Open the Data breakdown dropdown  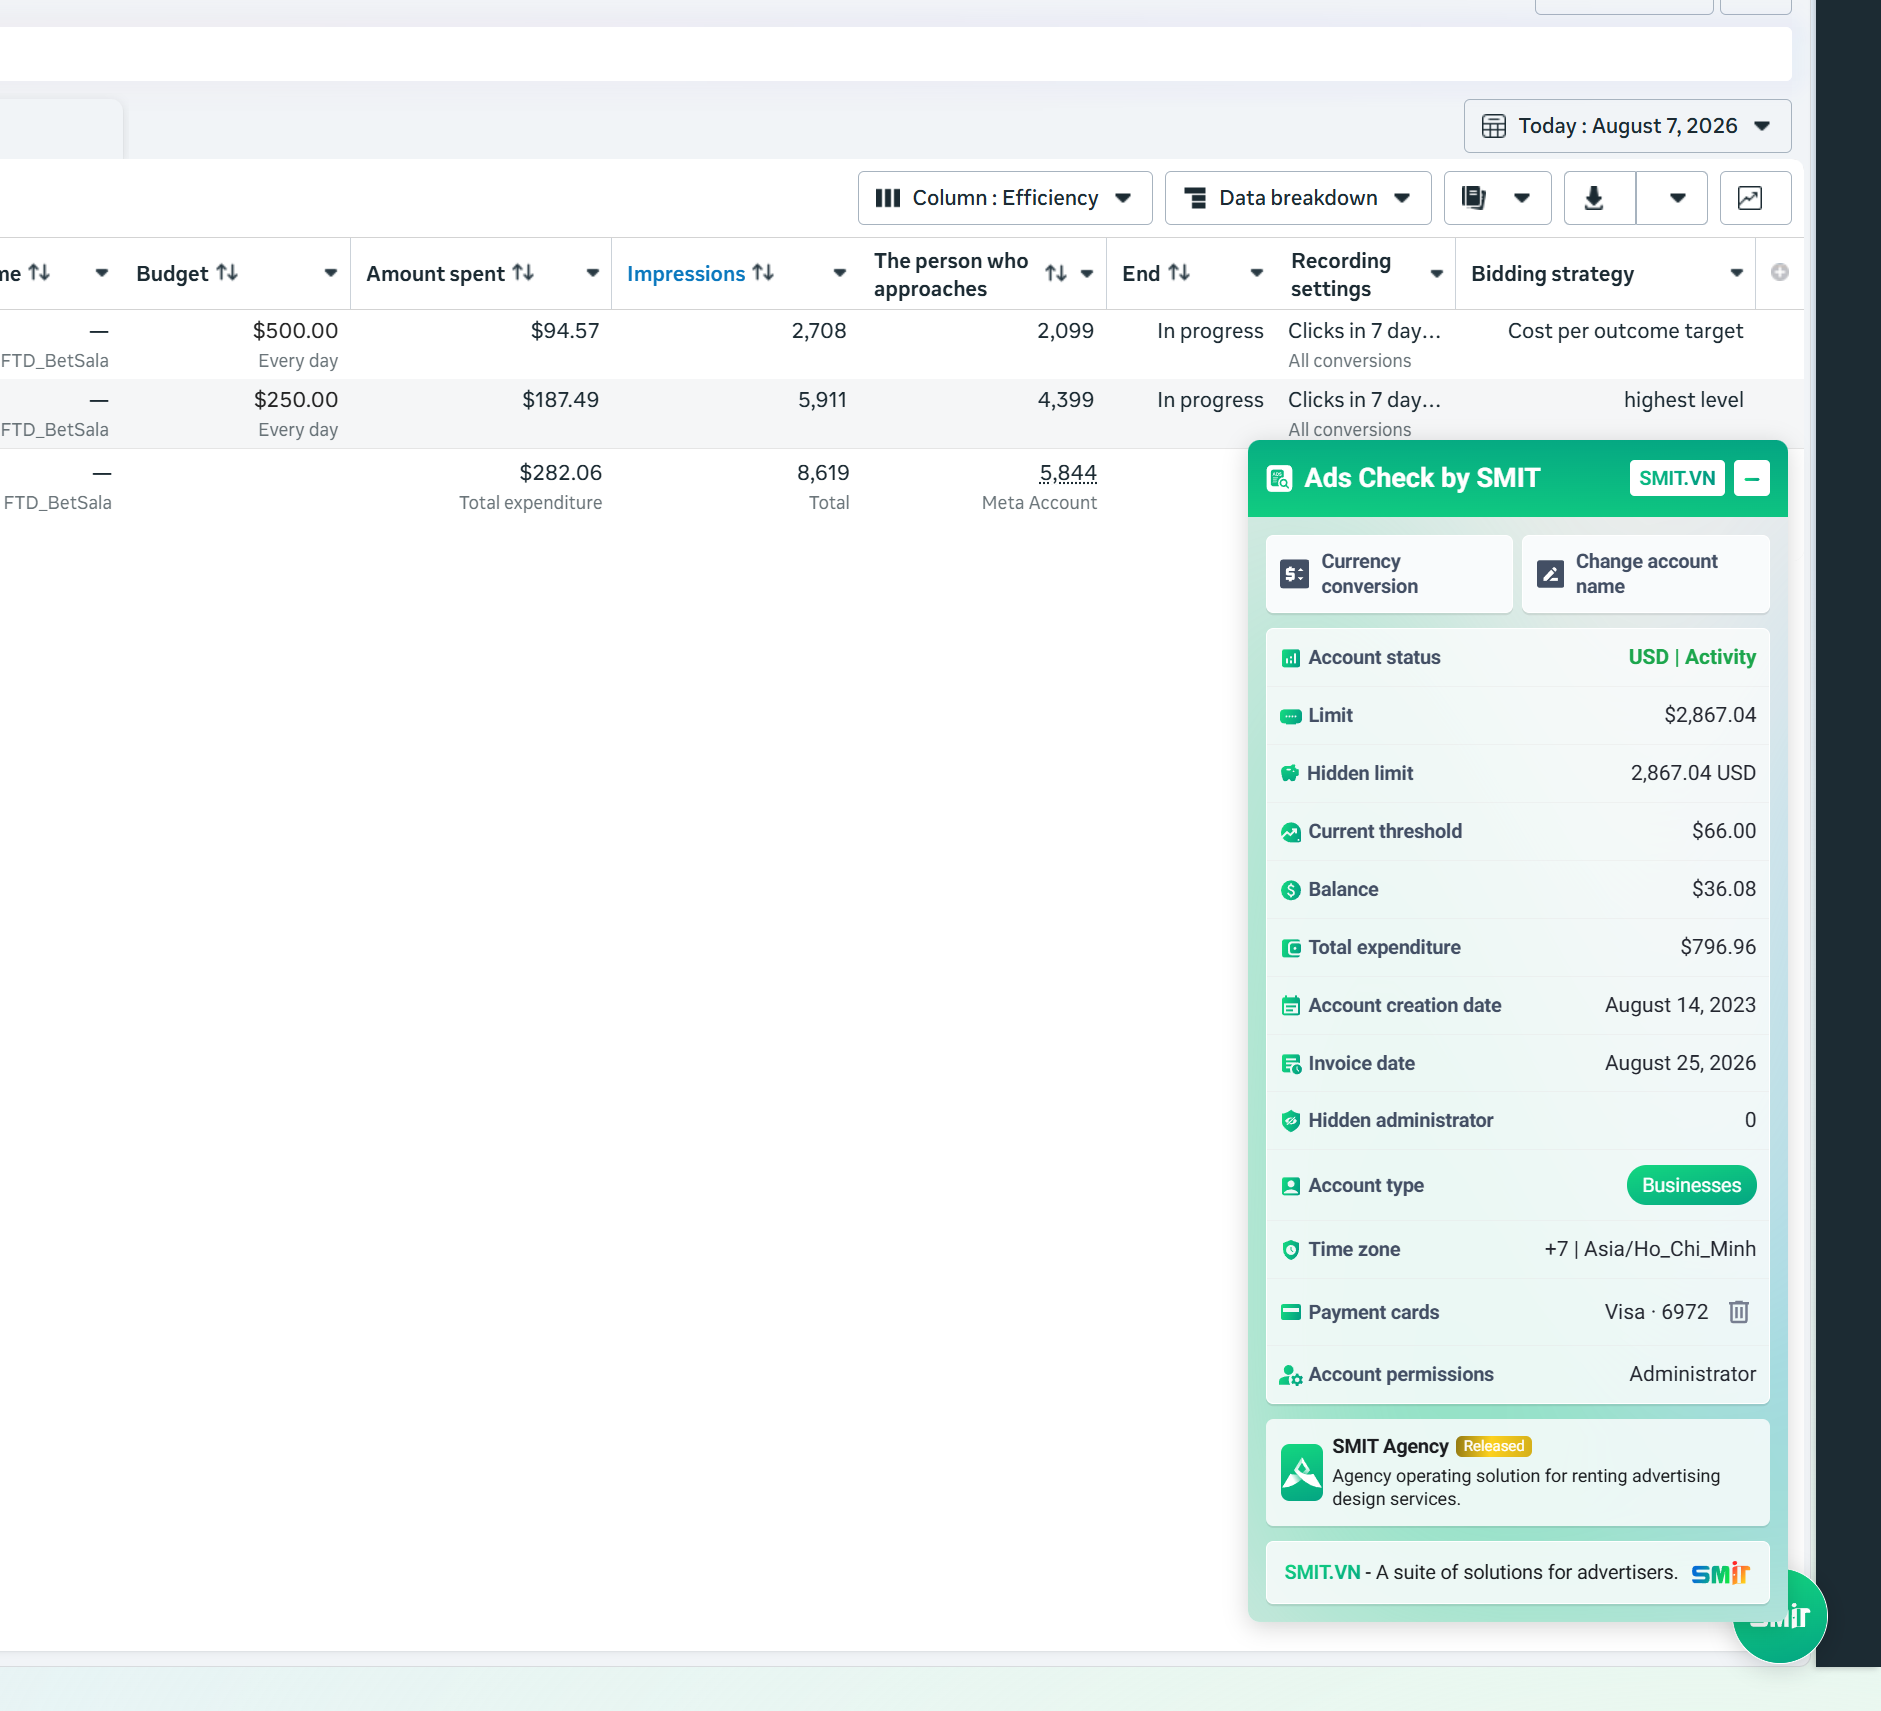[x=1298, y=198]
